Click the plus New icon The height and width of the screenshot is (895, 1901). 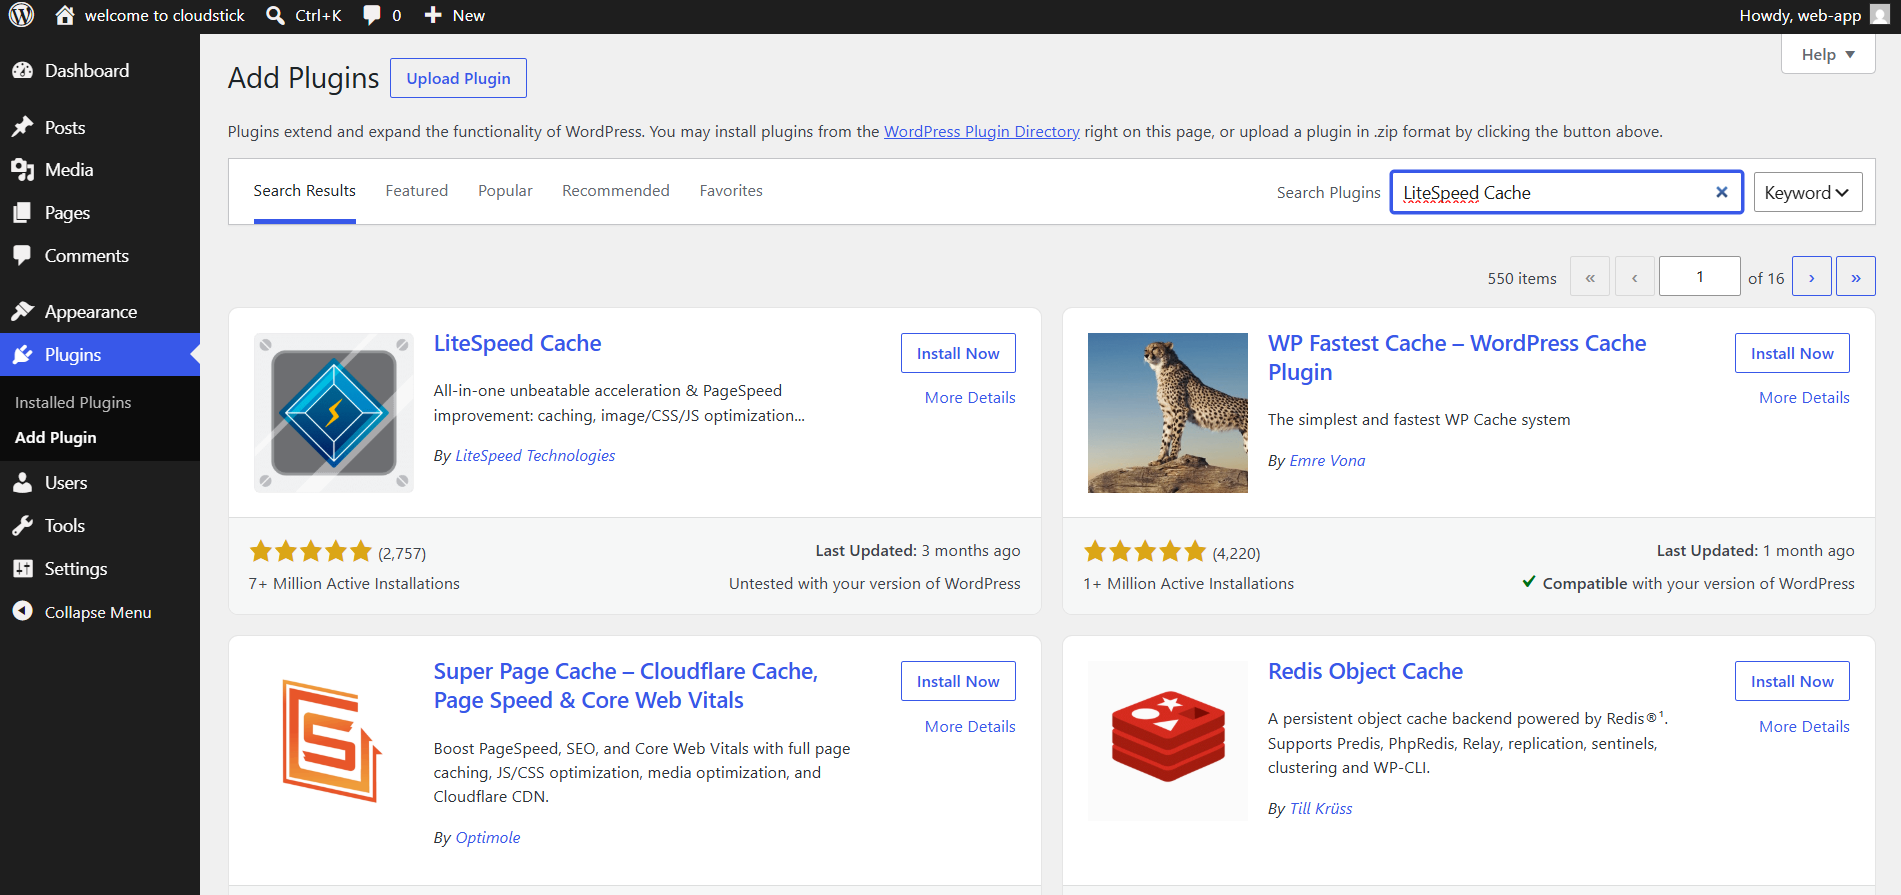(433, 15)
